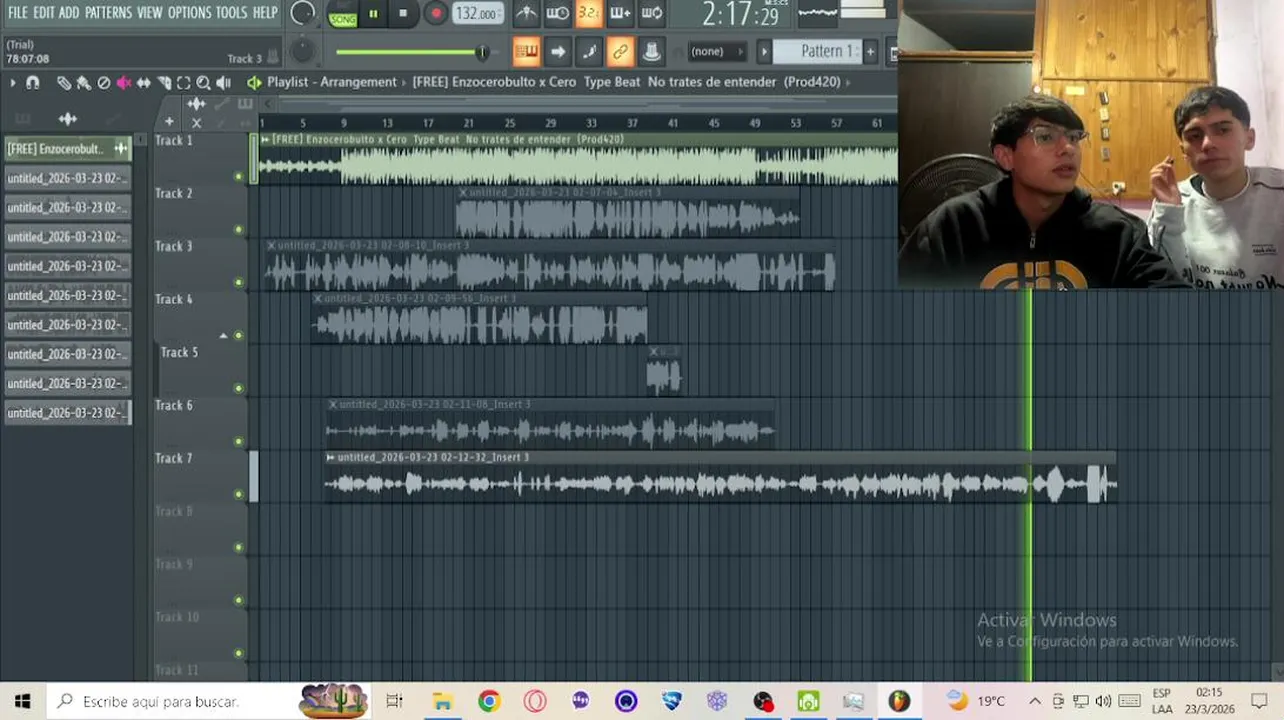Open the HELP menu
Image resolution: width=1284 pixels, height=720 pixels.
coord(265,13)
